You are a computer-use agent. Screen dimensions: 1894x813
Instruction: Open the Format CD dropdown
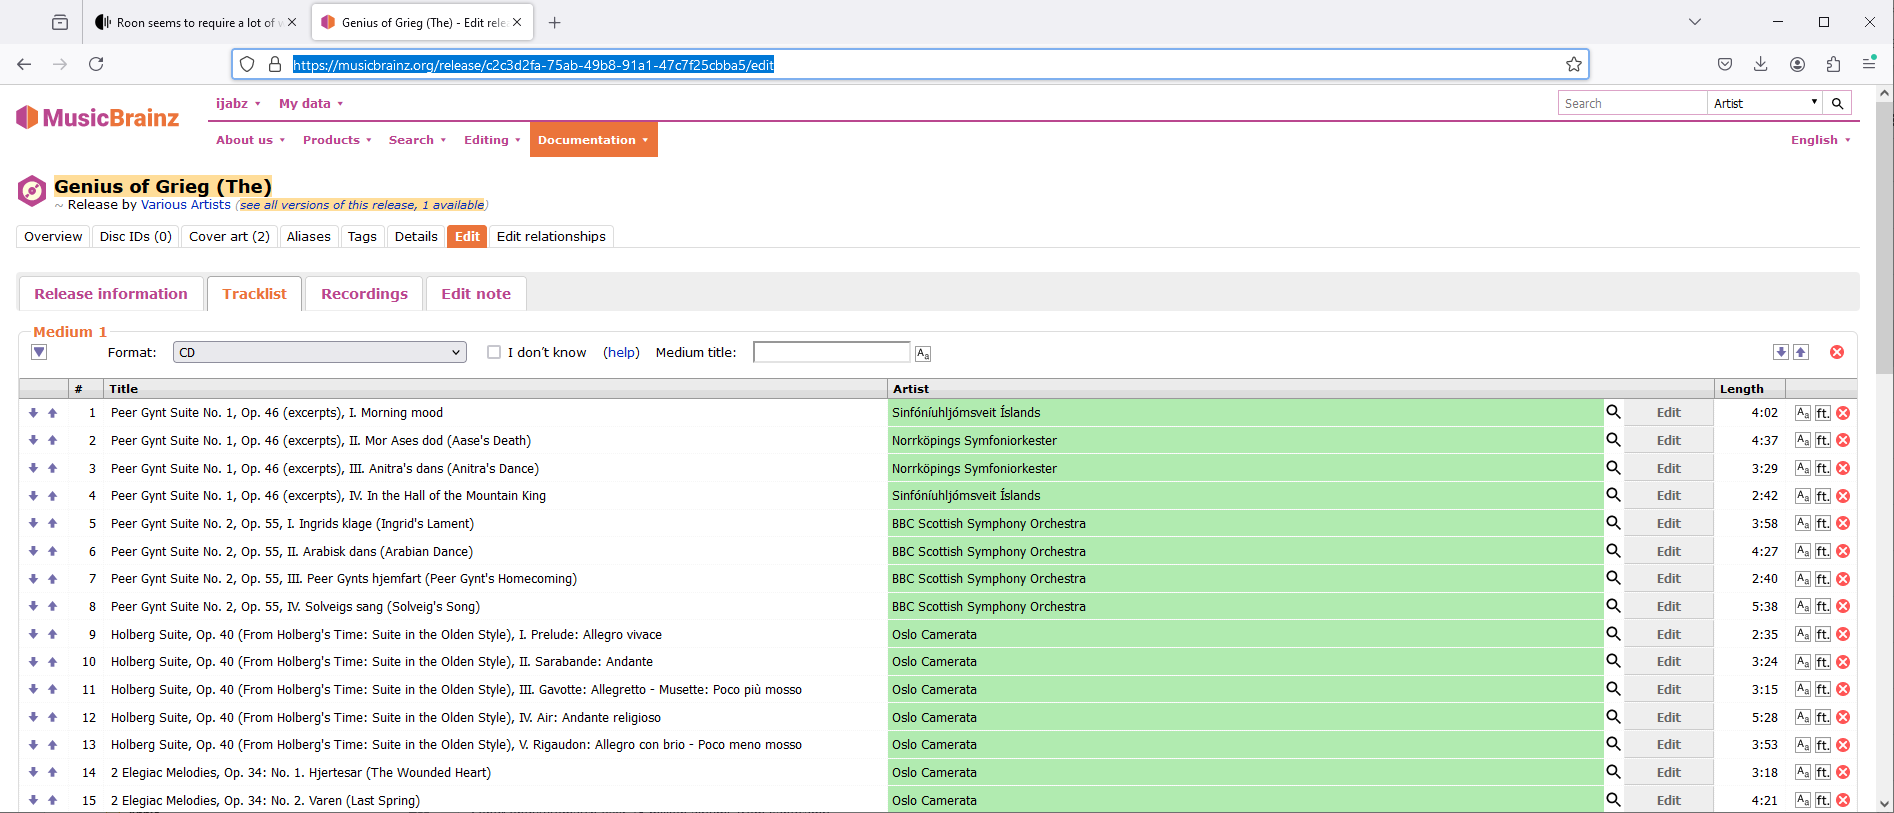(319, 352)
